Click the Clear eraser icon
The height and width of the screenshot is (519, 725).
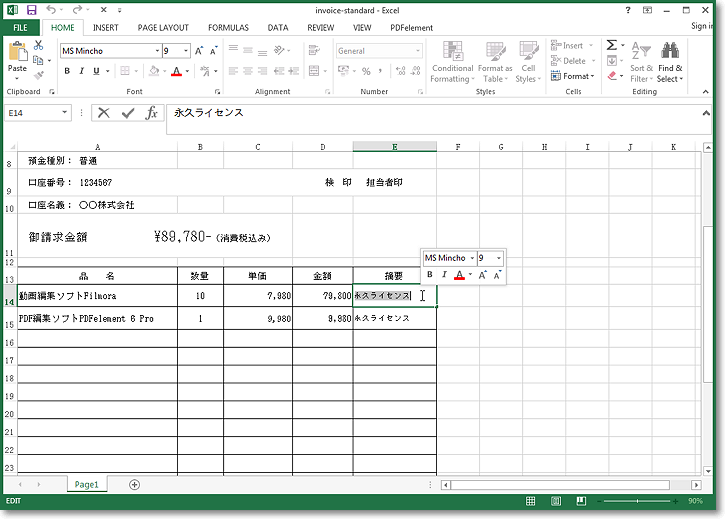pos(612,75)
